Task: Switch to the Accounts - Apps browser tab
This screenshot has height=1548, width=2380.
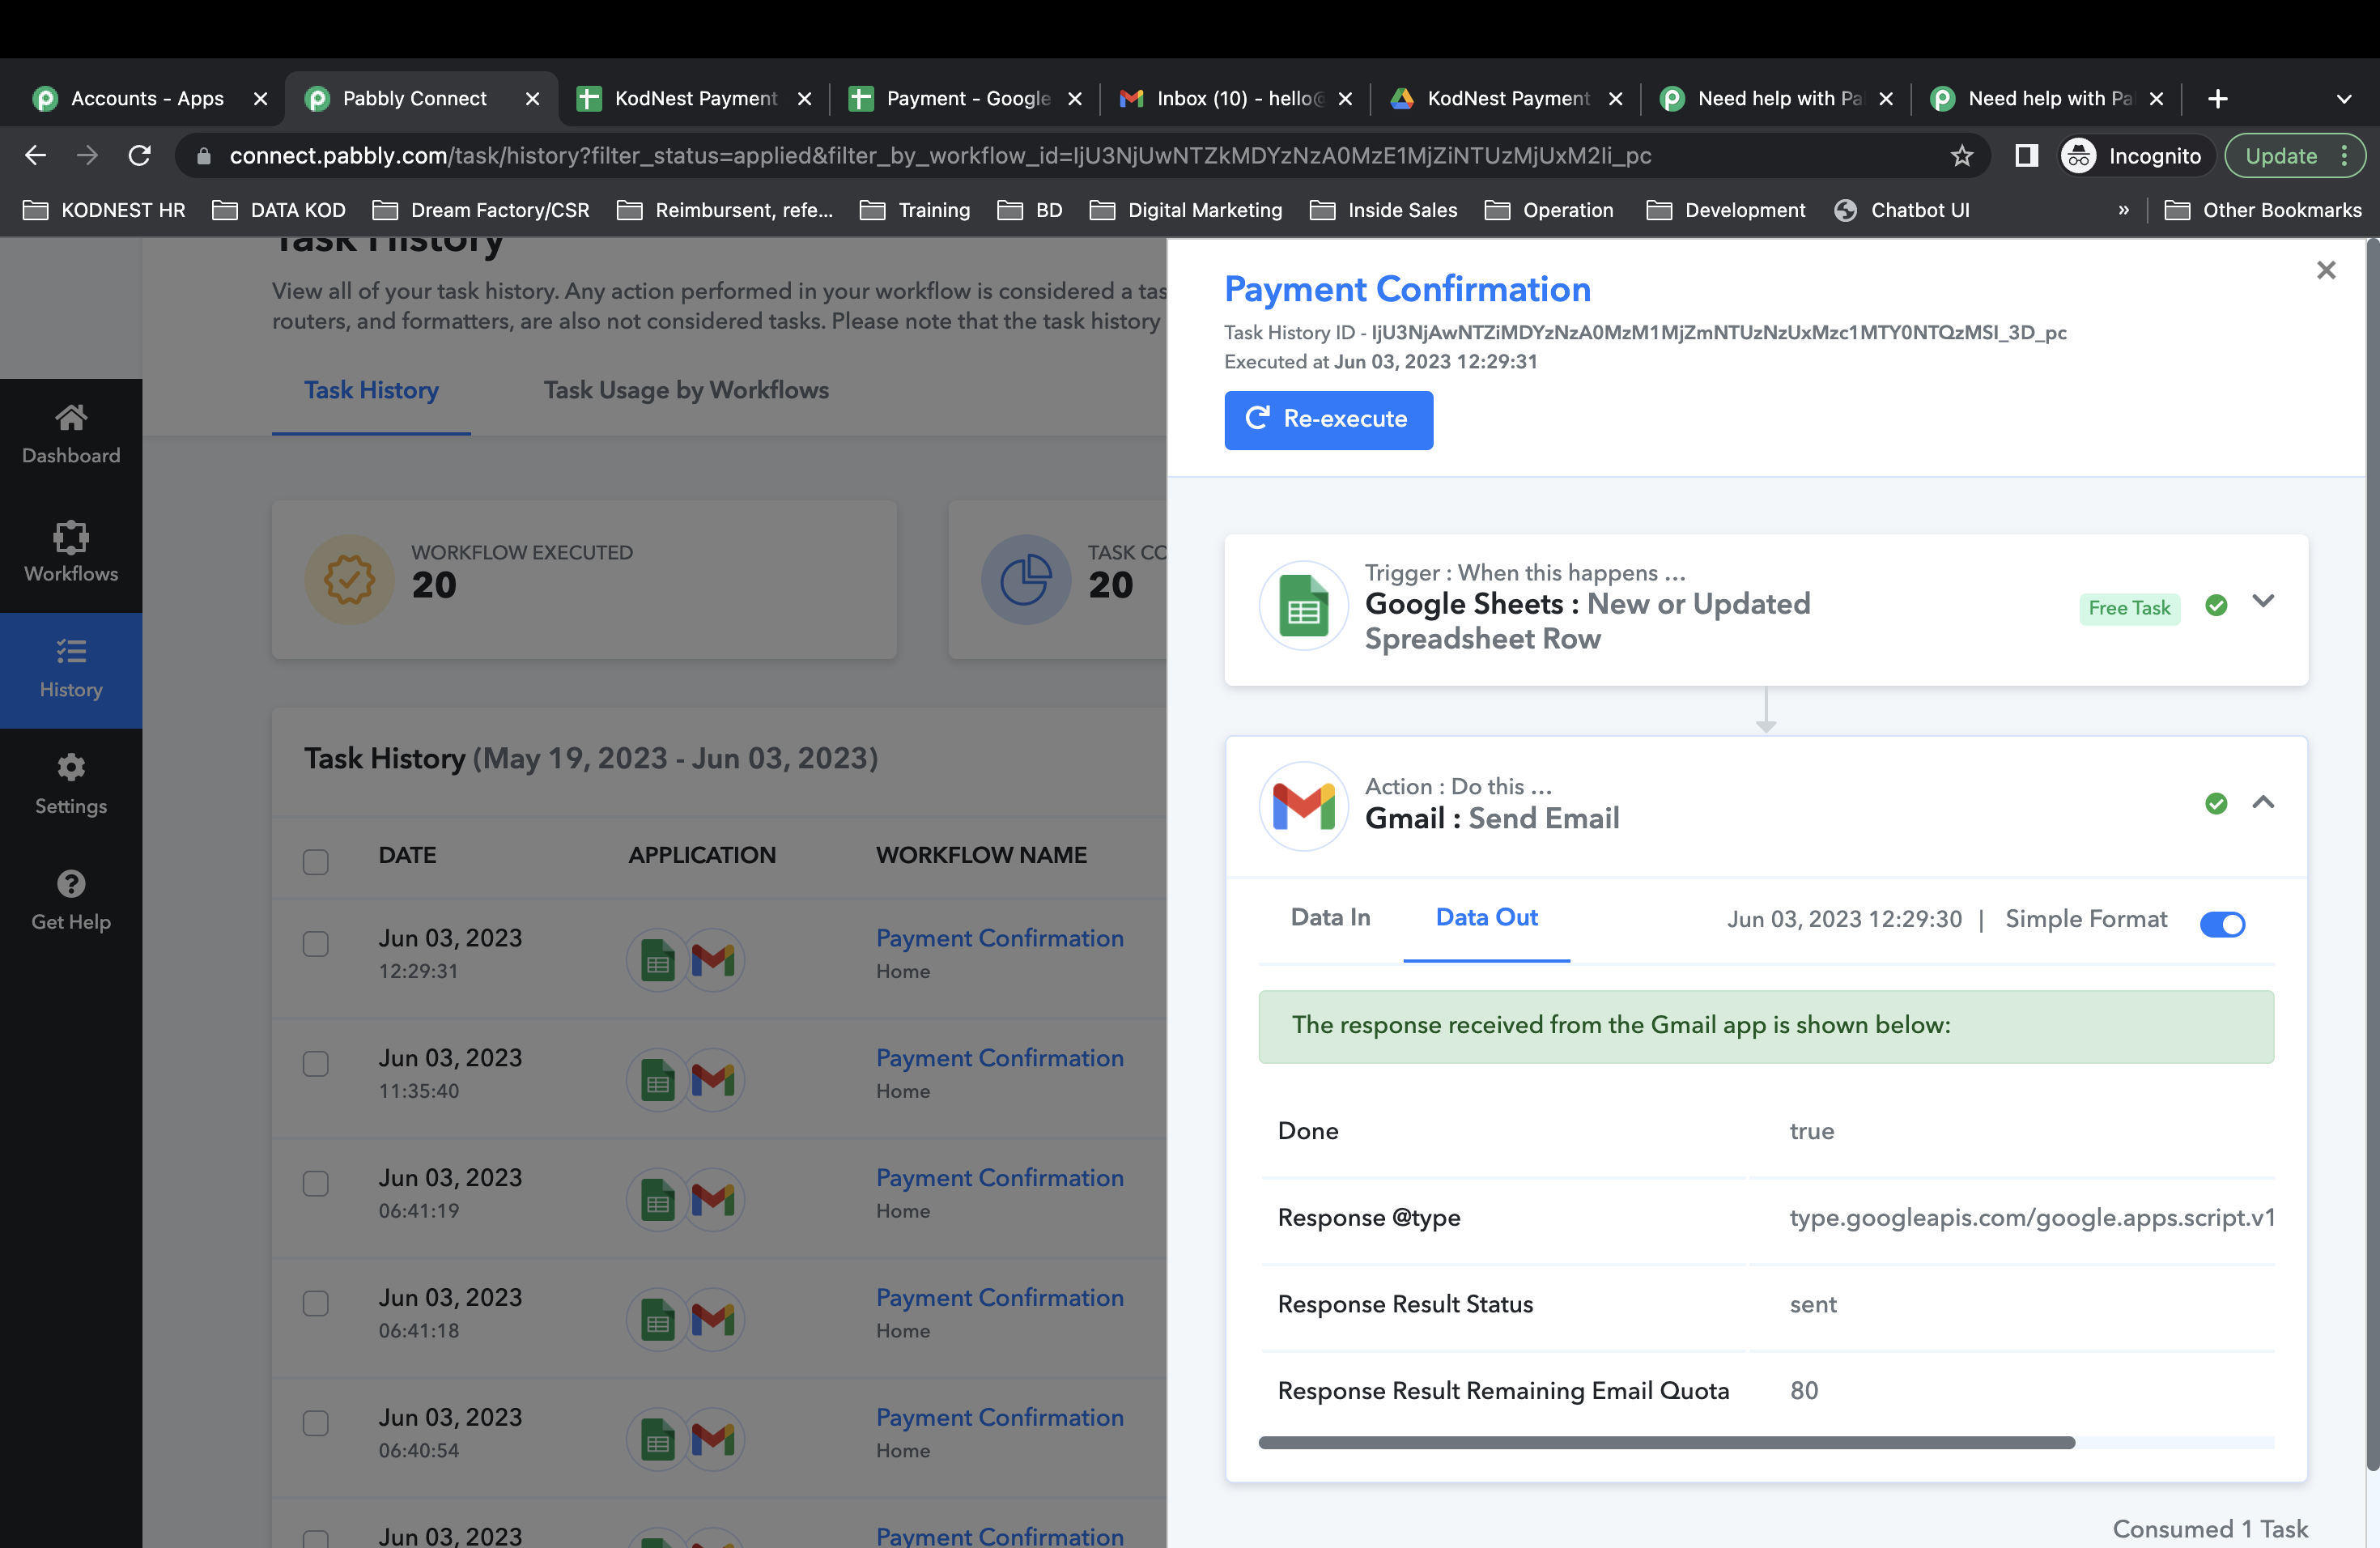Action: click(149, 98)
